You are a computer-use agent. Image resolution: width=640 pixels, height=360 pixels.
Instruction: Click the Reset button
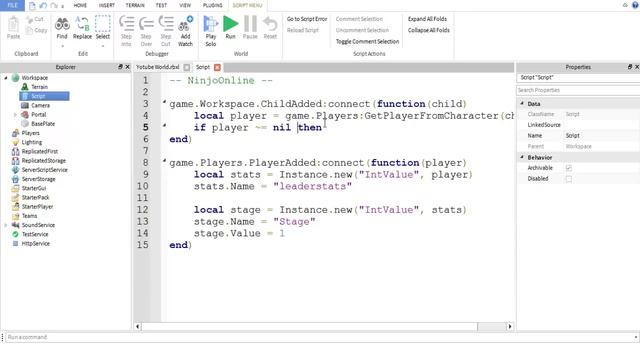[270, 28]
